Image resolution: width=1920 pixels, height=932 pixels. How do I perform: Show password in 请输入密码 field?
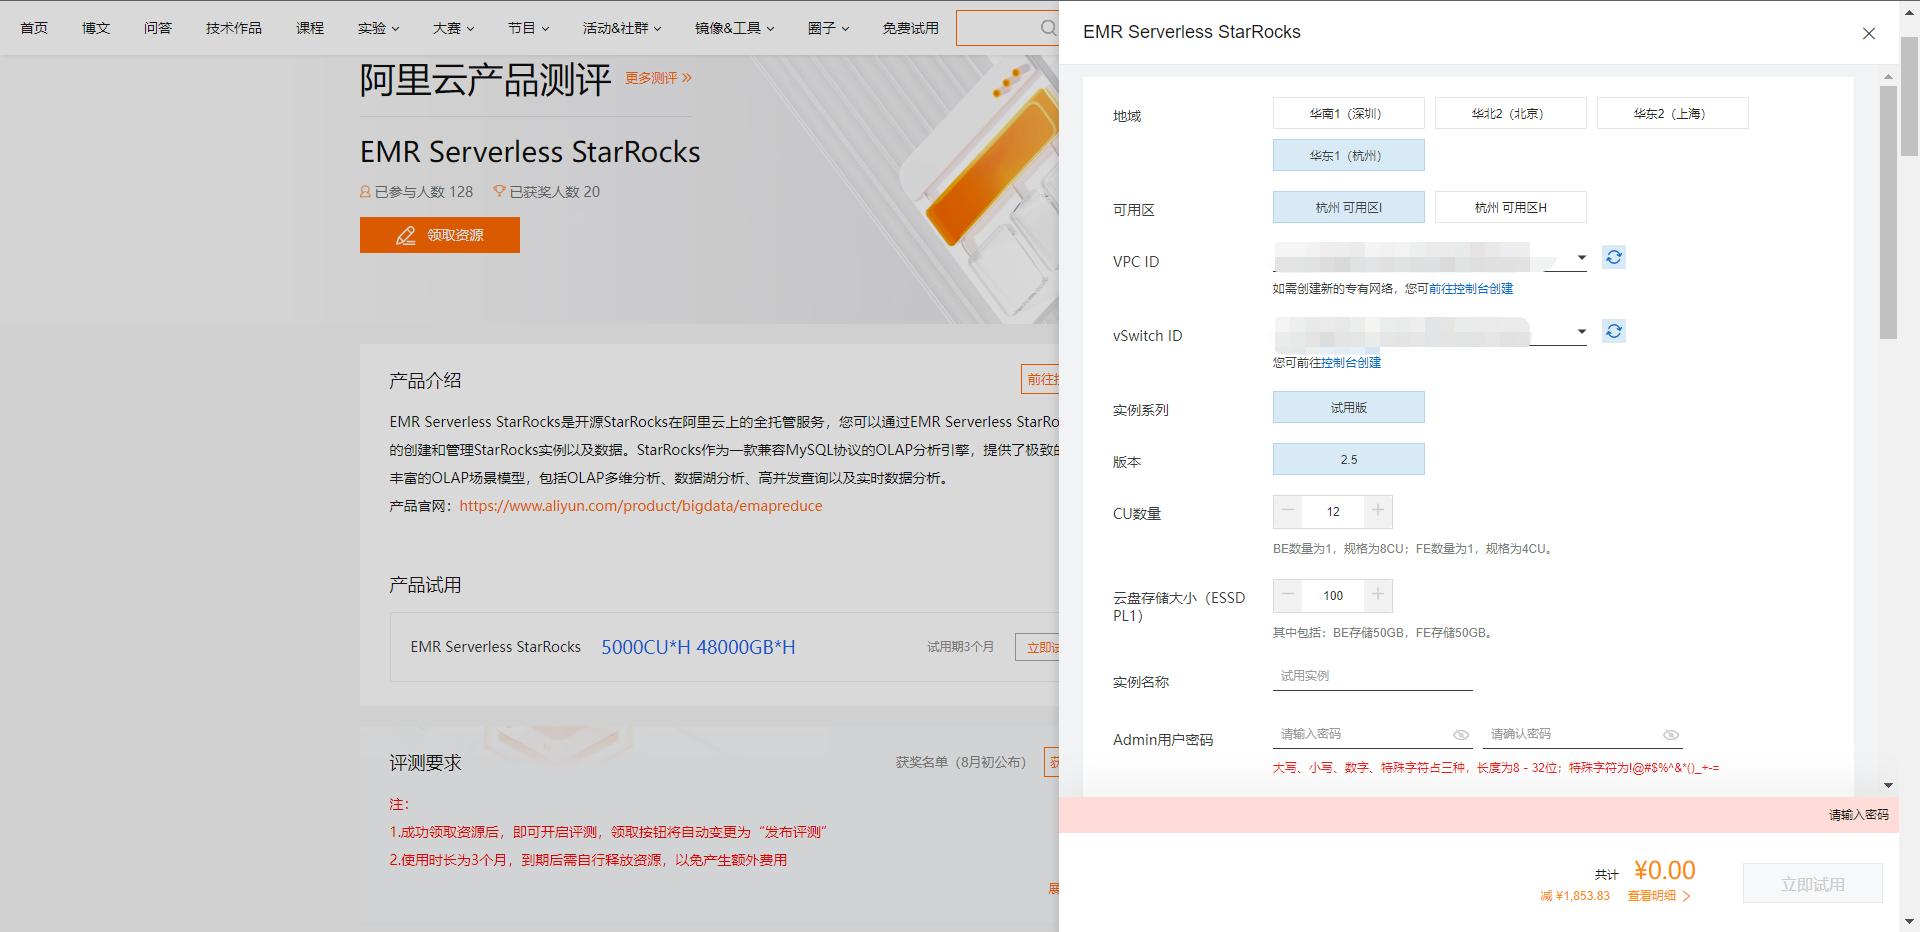point(1460,735)
